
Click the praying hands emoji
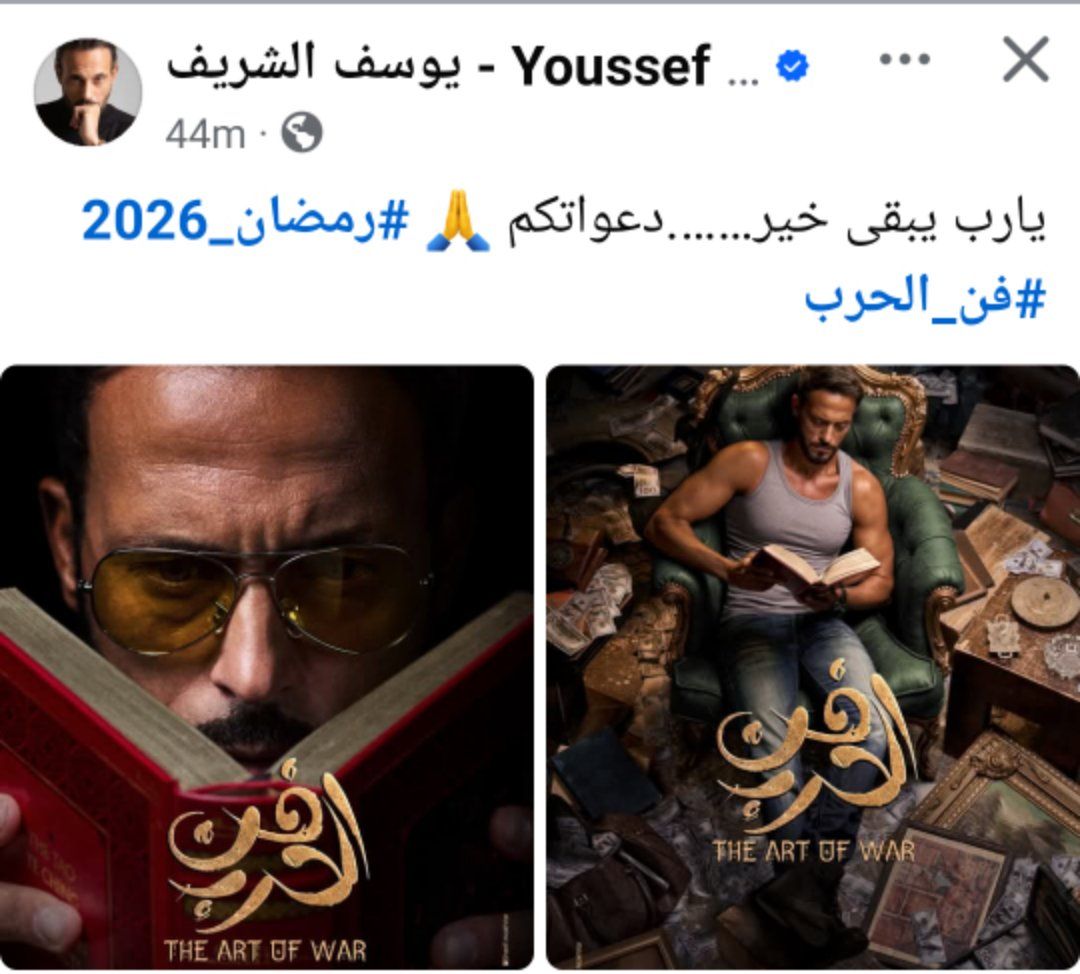tap(458, 221)
